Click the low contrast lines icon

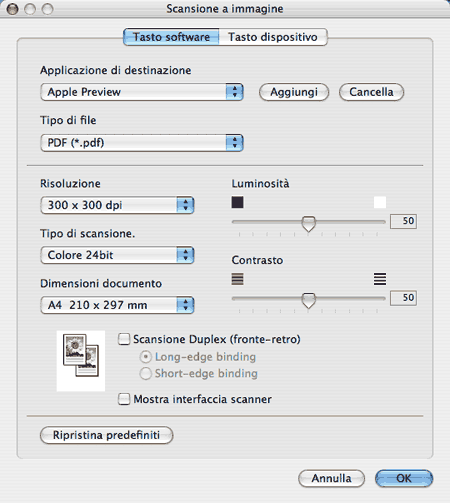coord(237,279)
